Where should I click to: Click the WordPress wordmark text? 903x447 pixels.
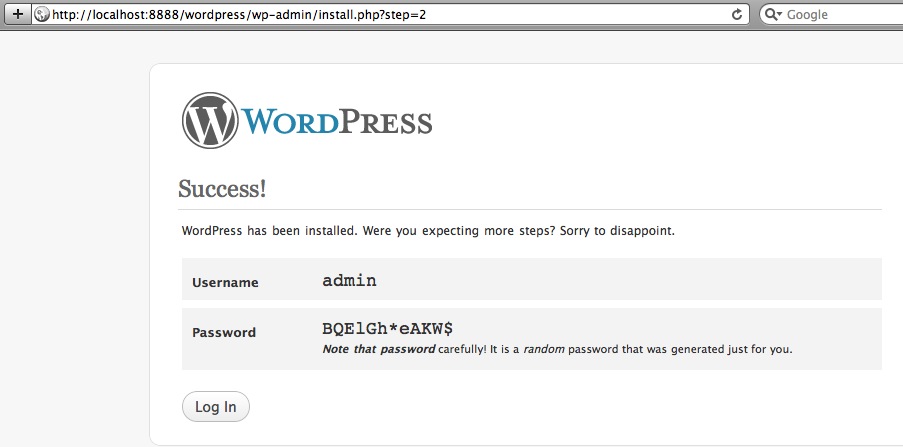tap(337, 122)
